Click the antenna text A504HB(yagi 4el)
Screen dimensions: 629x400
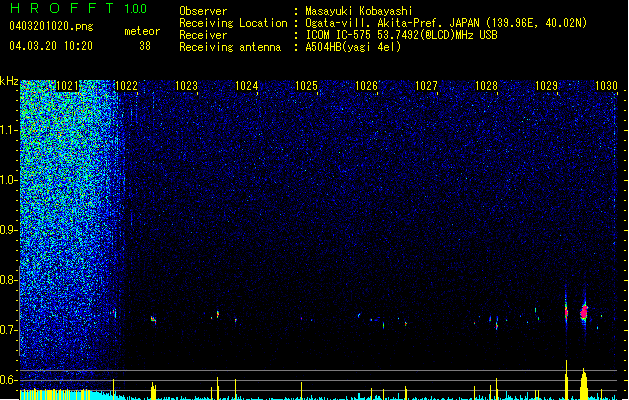pos(353,47)
